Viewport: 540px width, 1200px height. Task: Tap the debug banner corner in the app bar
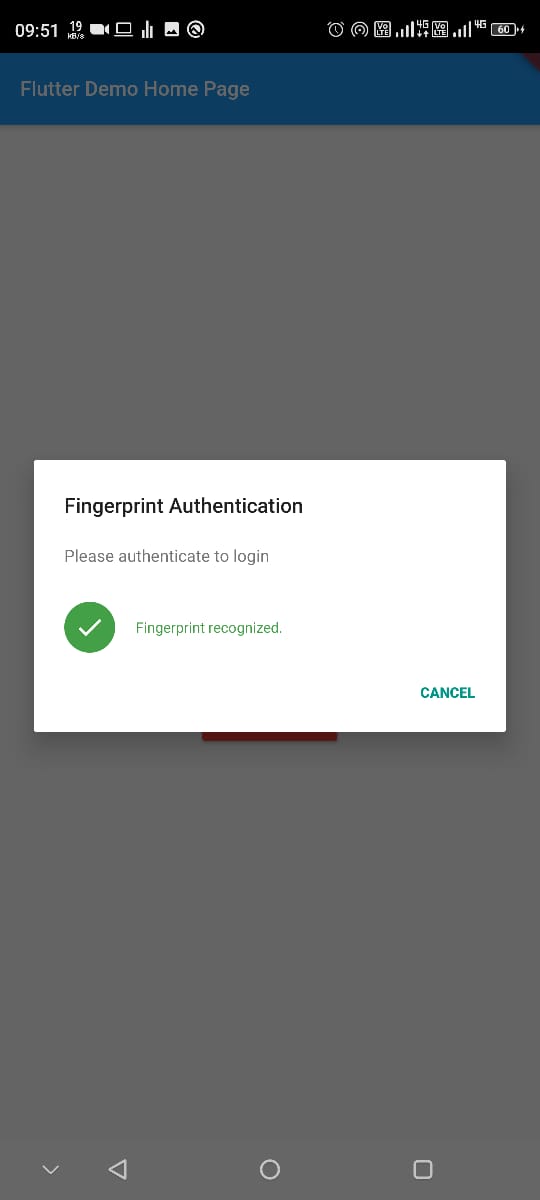point(531,61)
